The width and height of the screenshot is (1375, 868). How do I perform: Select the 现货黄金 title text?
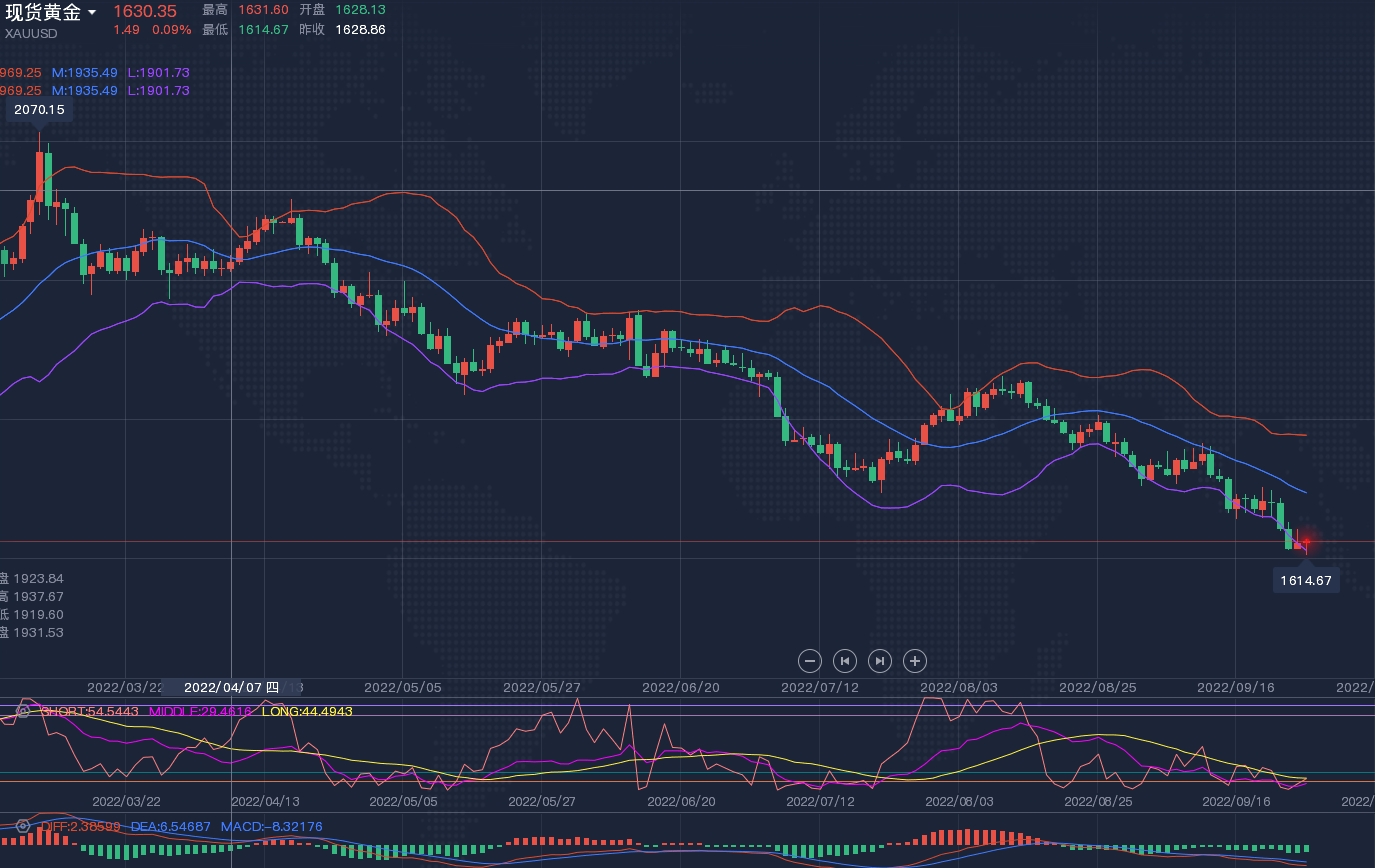click(43, 12)
